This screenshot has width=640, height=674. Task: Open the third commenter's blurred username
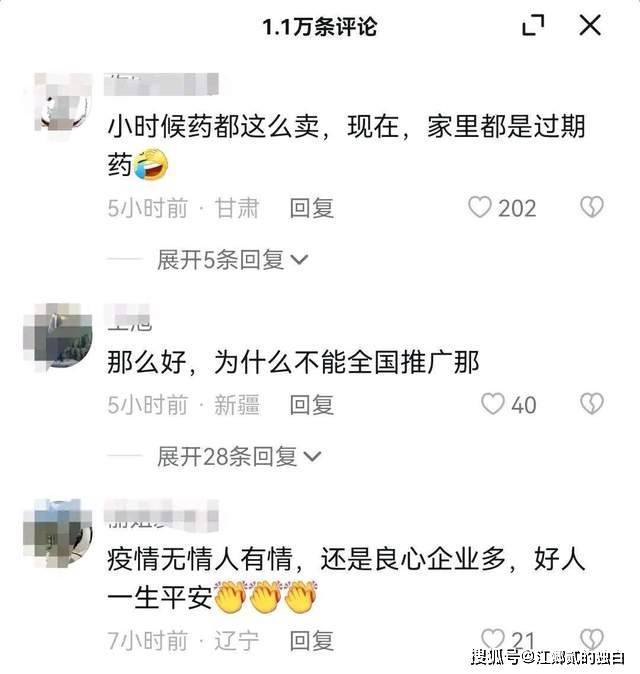[162, 515]
